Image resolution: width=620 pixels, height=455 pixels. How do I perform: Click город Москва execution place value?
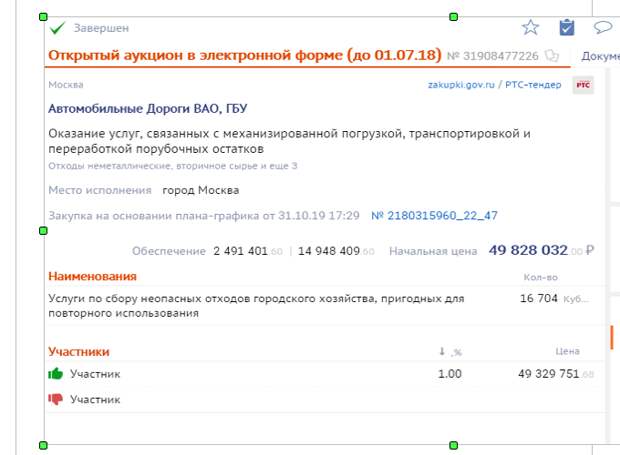tap(201, 190)
